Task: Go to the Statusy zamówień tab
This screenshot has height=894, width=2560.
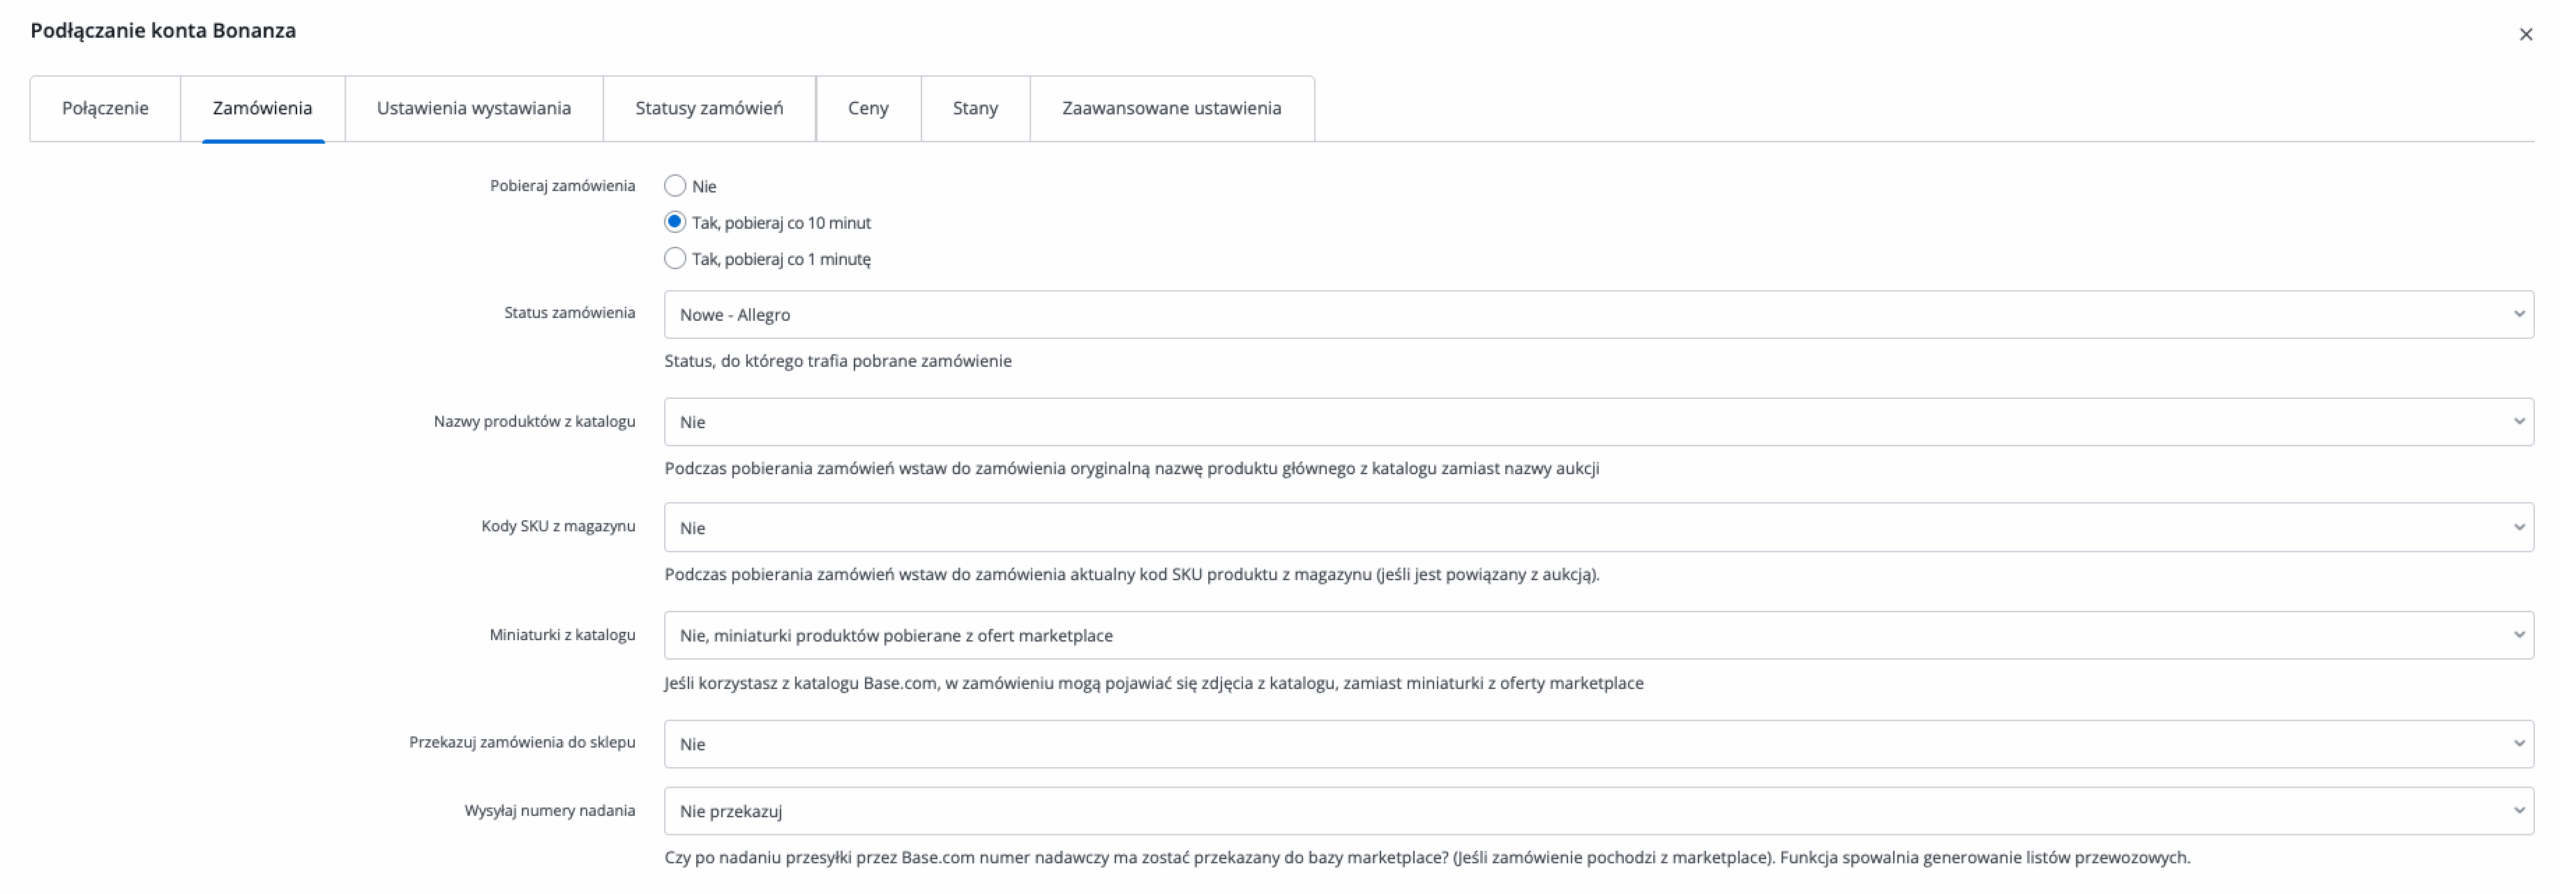Action: pos(709,108)
